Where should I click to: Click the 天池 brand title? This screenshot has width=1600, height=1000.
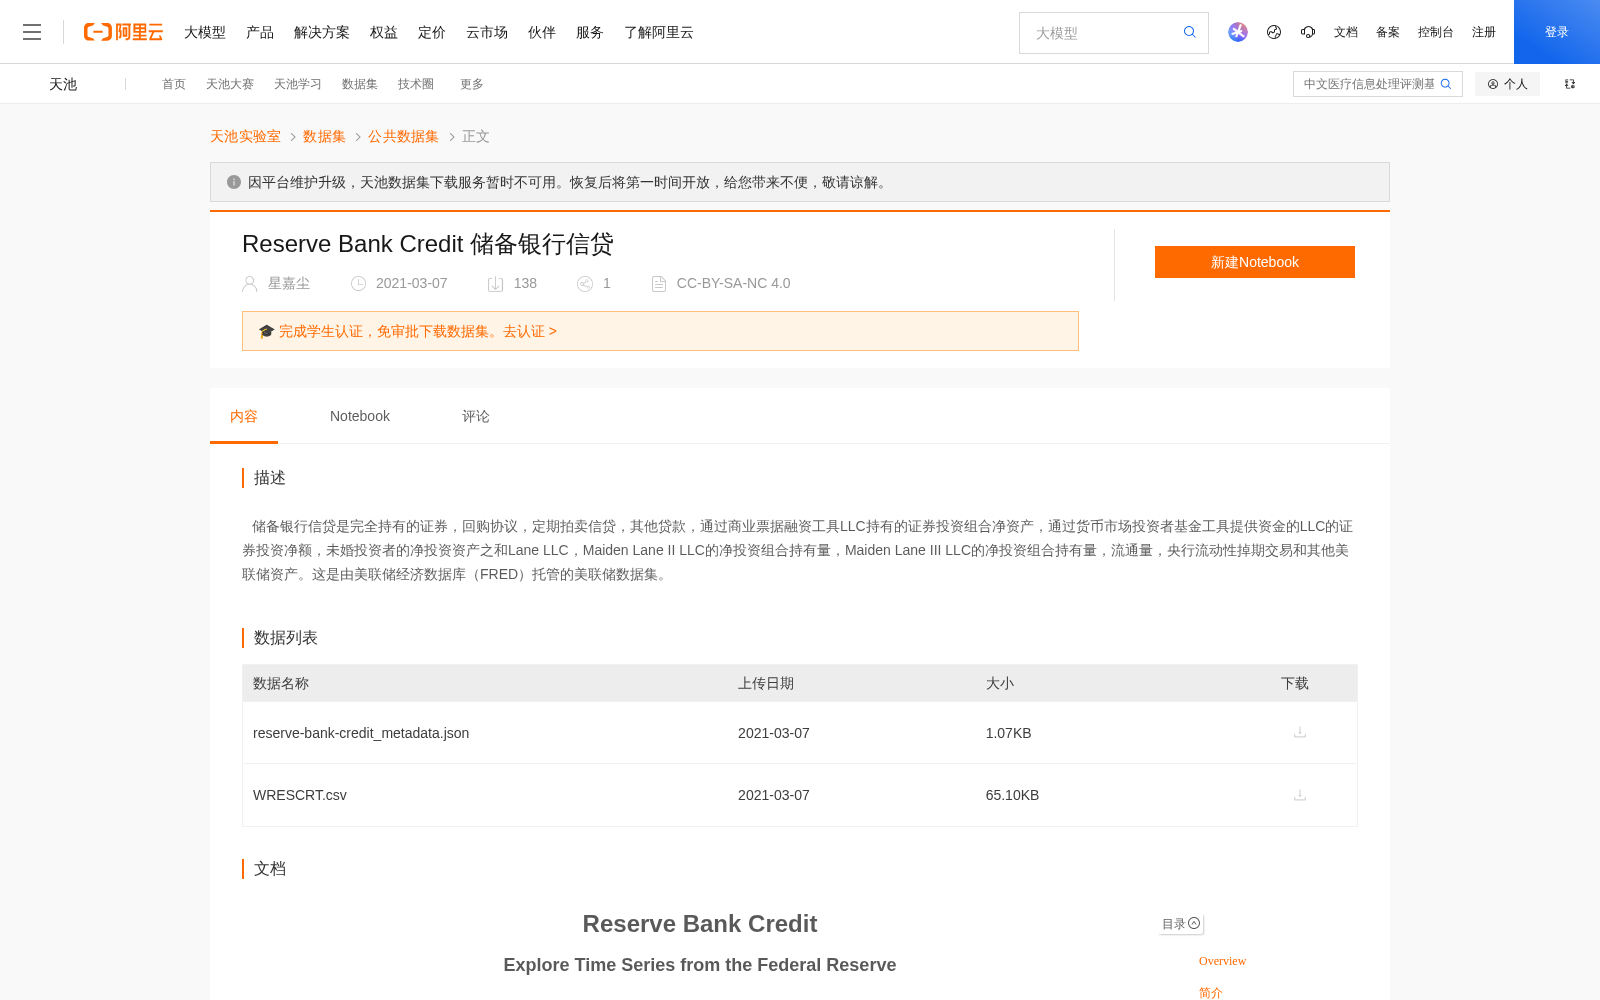coord(63,84)
